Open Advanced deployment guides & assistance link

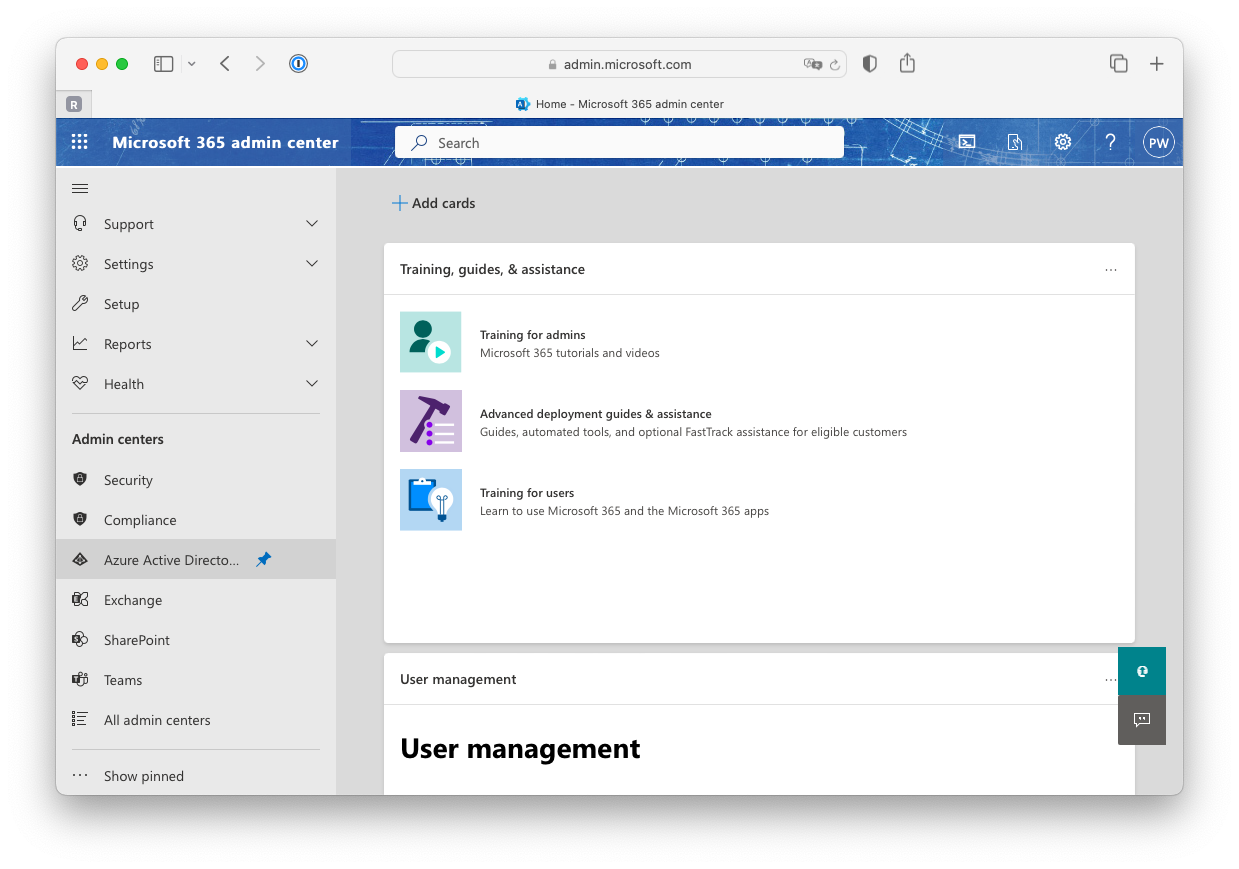[x=596, y=414]
